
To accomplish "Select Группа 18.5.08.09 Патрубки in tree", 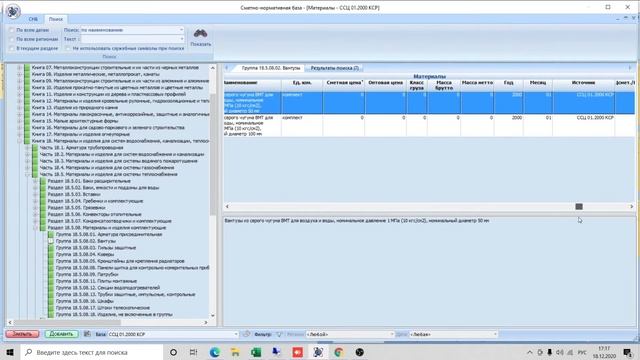I will pos(87,274).
